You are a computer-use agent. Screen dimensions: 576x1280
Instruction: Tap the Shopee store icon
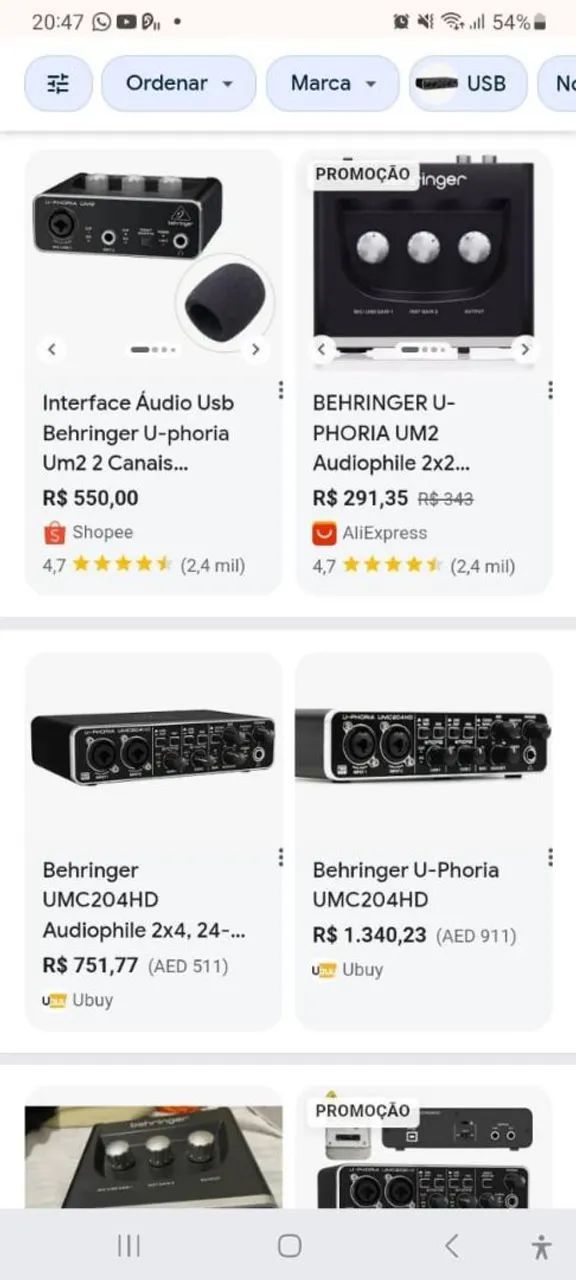(55, 532)
